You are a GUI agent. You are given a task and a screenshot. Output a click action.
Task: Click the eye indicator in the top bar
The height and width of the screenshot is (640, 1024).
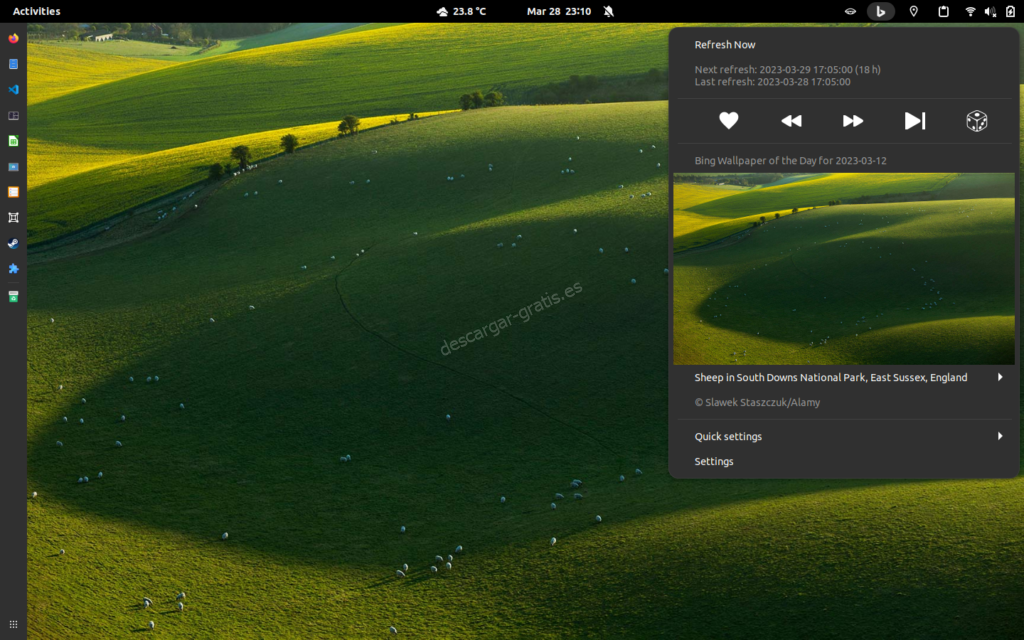pyautogui.click(x=850, y=11)
